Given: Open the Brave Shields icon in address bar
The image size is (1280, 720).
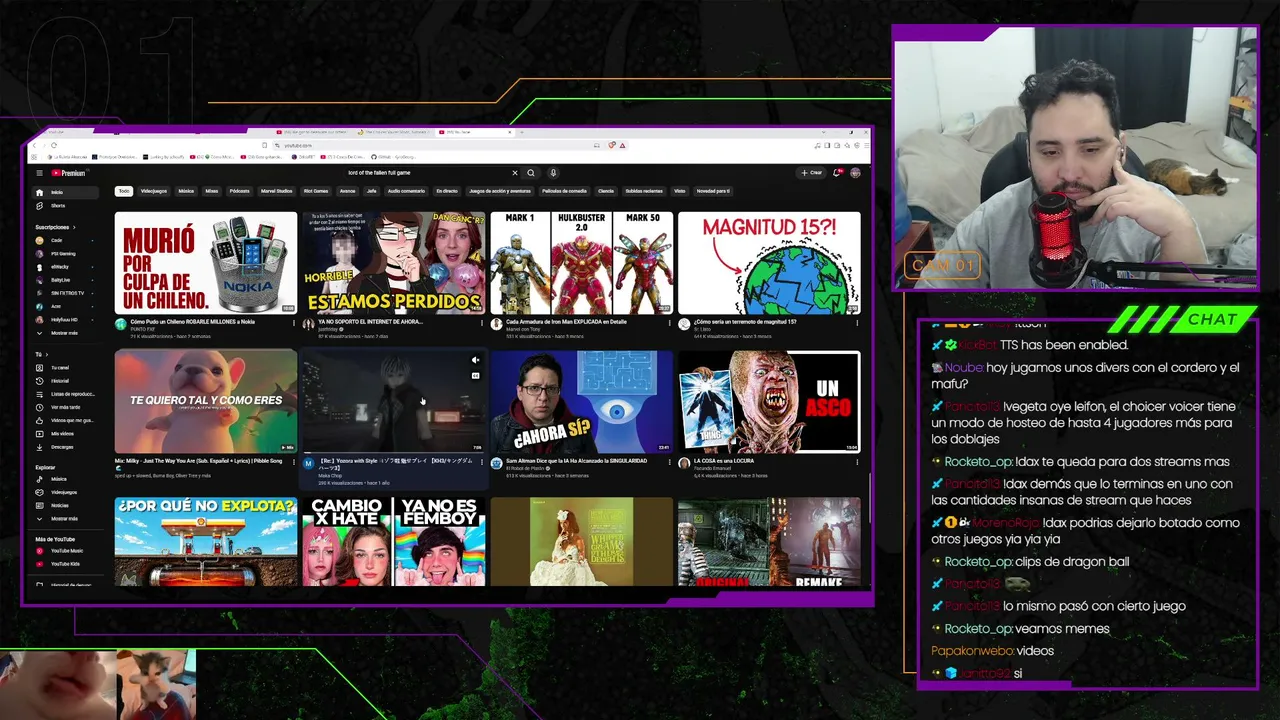Looking at the screenshot, I should coord(612,145).
